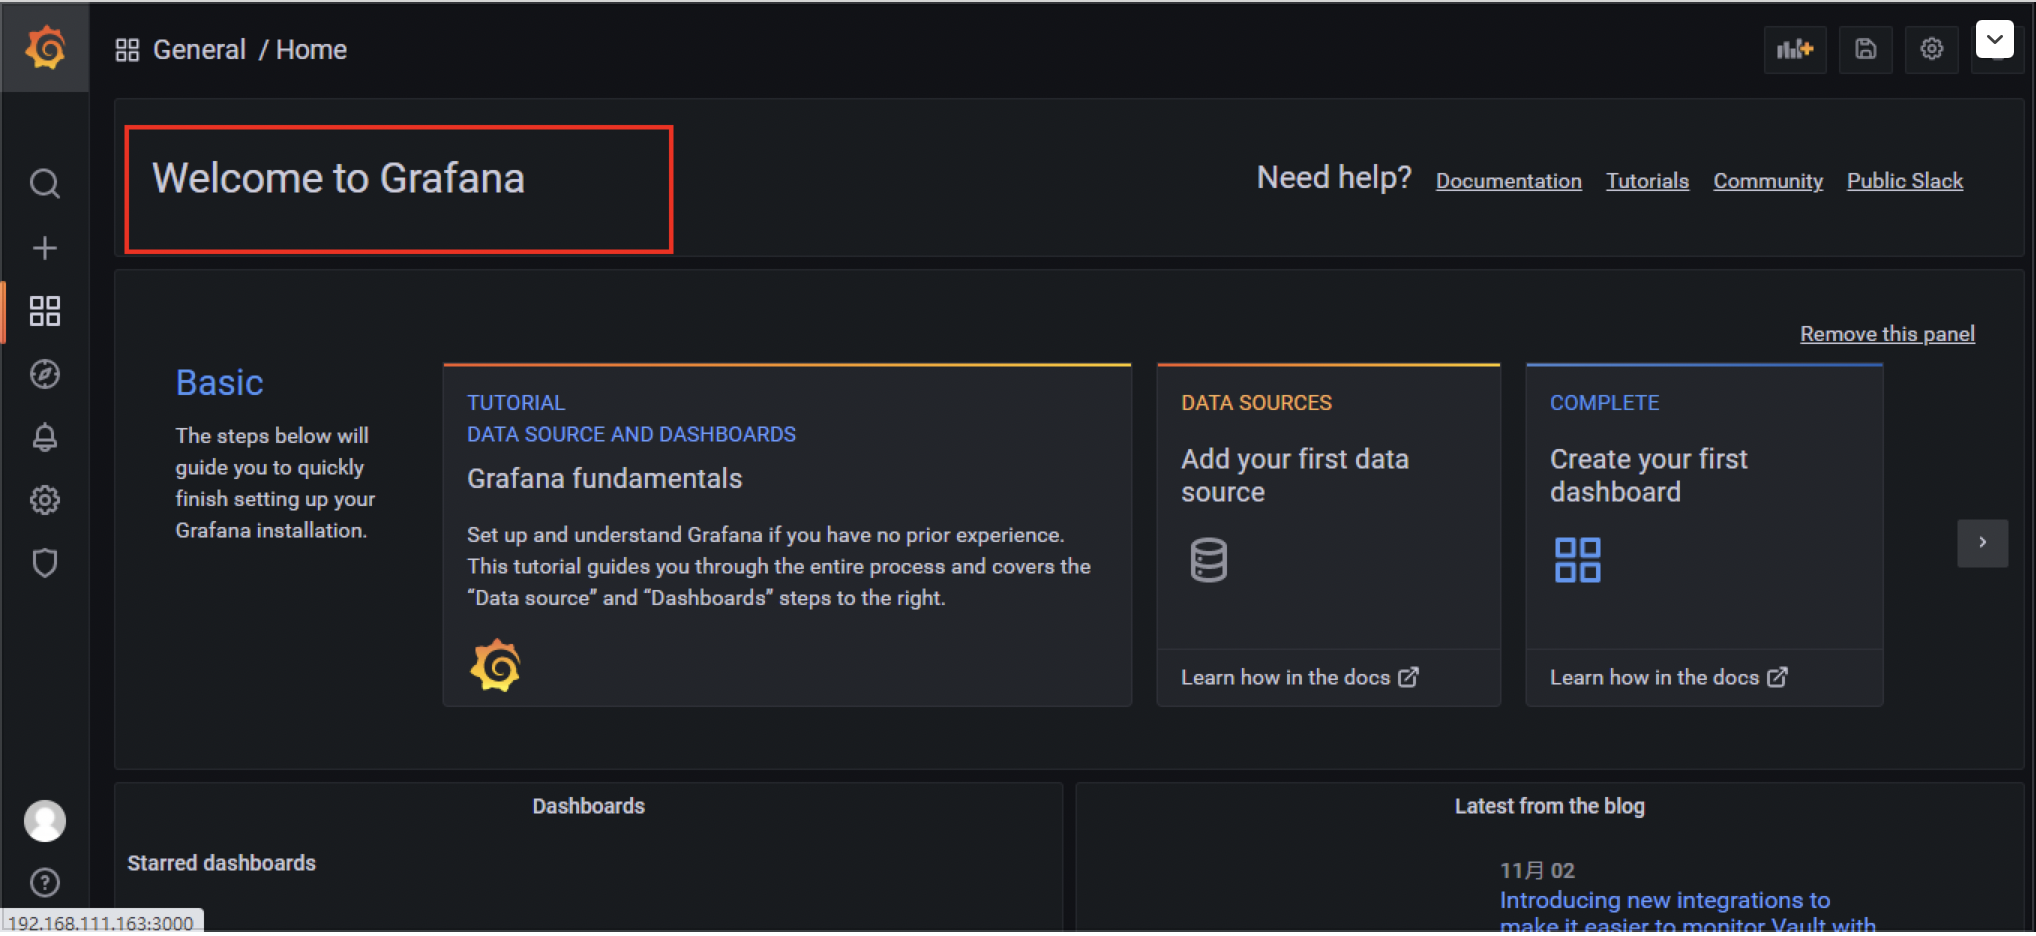Click the 192.168.111.163:3000 status URL
The width and height of the screenshot is (2036, 936).
pos(101,923)
